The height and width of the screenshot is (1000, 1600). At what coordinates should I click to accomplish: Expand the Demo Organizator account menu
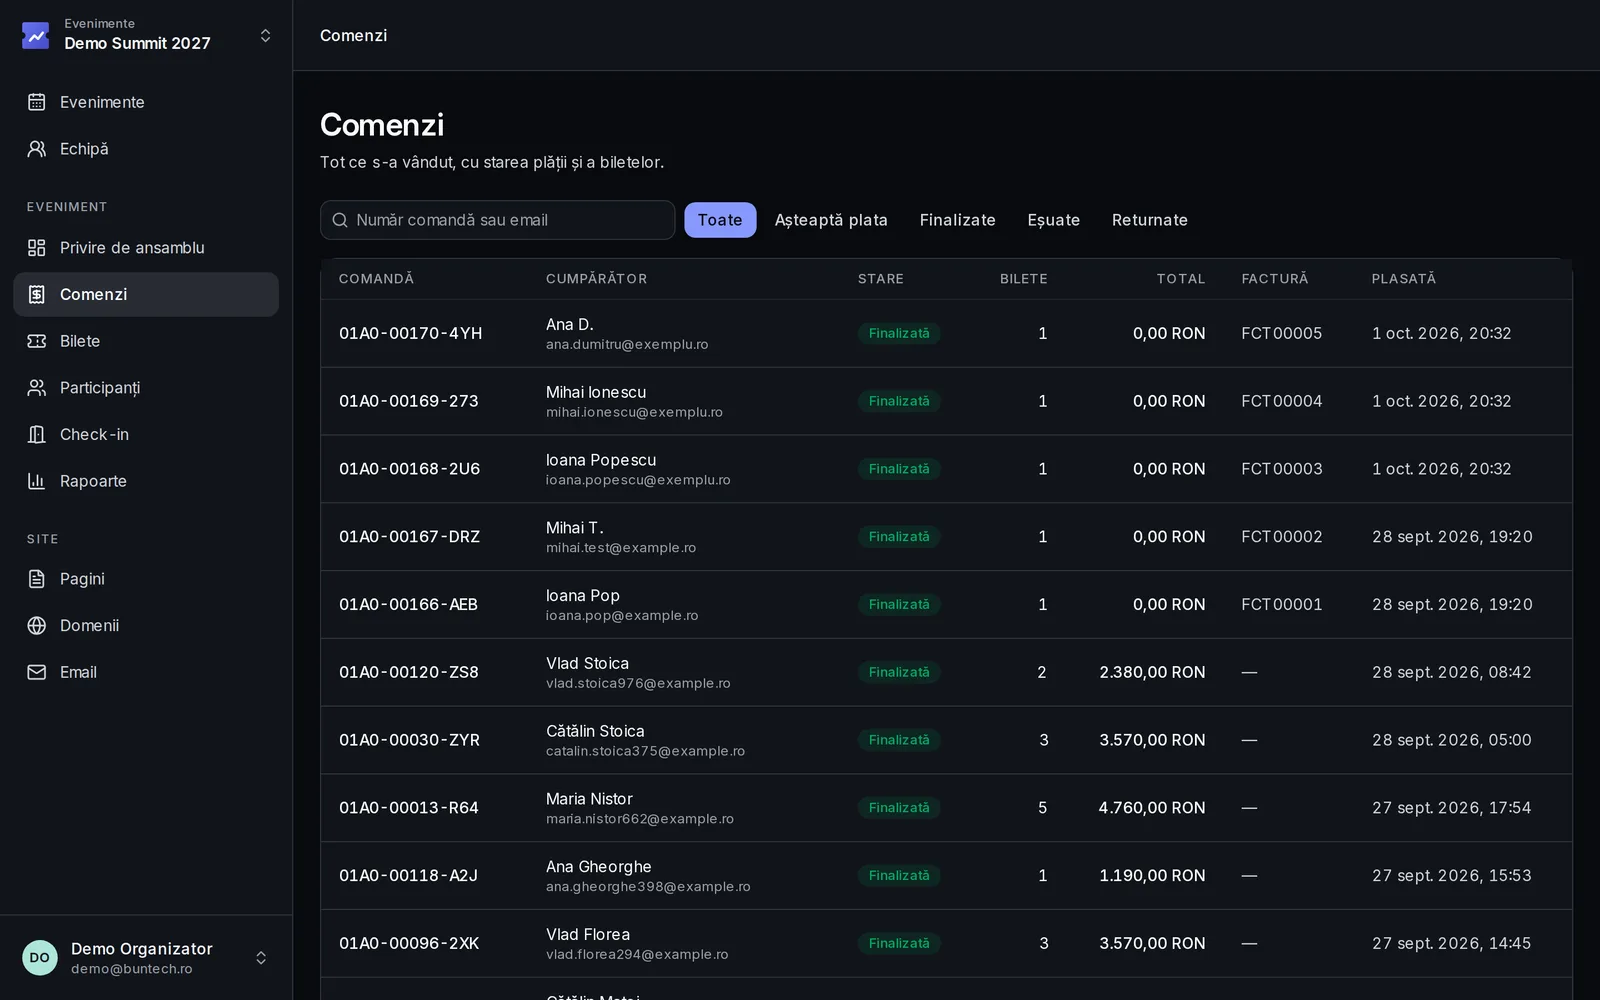pyautogui.click(x=261, y=958)
